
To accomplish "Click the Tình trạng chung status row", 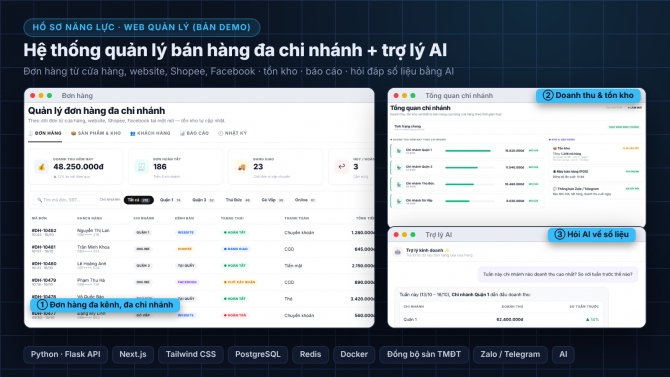I will pos(516,127).
